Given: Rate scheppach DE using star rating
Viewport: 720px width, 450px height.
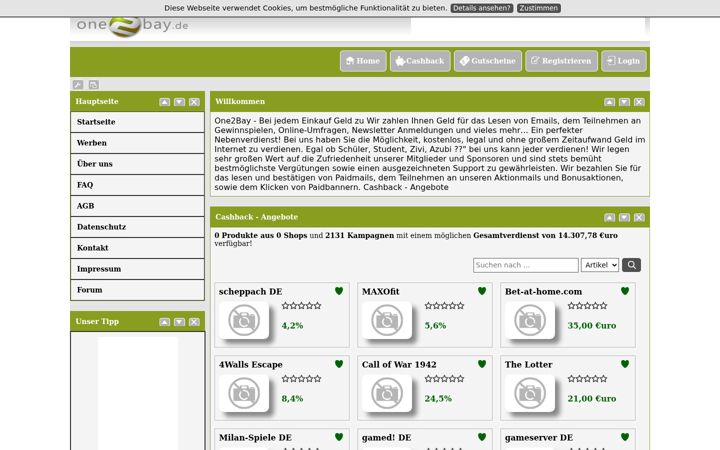Looking at the screenshot, I should (x=302, y=306).
